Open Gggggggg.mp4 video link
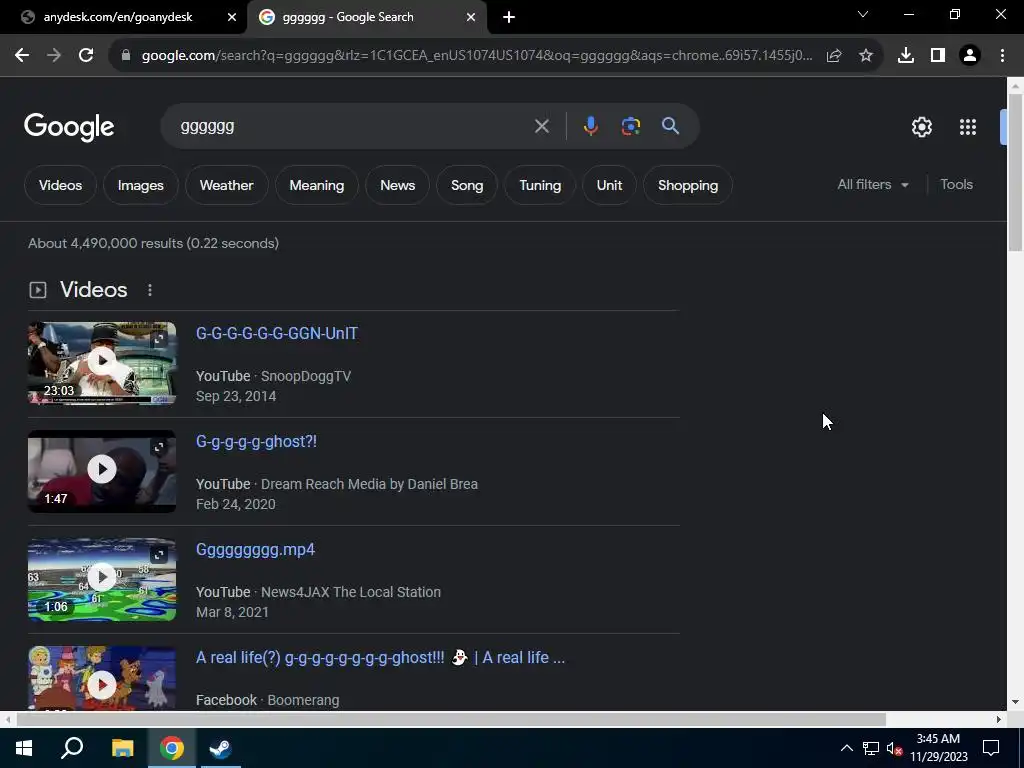The width and height of the screenshot is (1024, 768). [255, 550]
